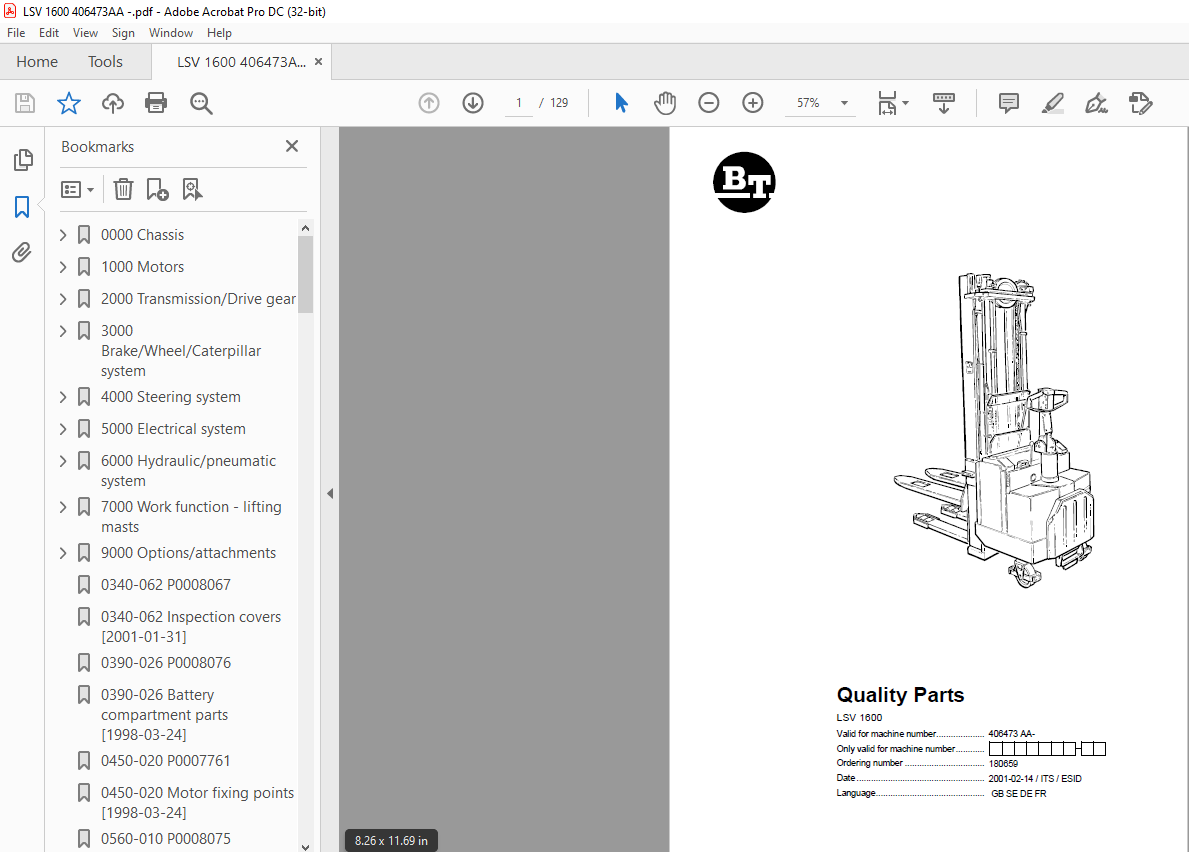1189x852 pixels.
Task: Switch to the Home tab
Action: [x=37, y=61]
